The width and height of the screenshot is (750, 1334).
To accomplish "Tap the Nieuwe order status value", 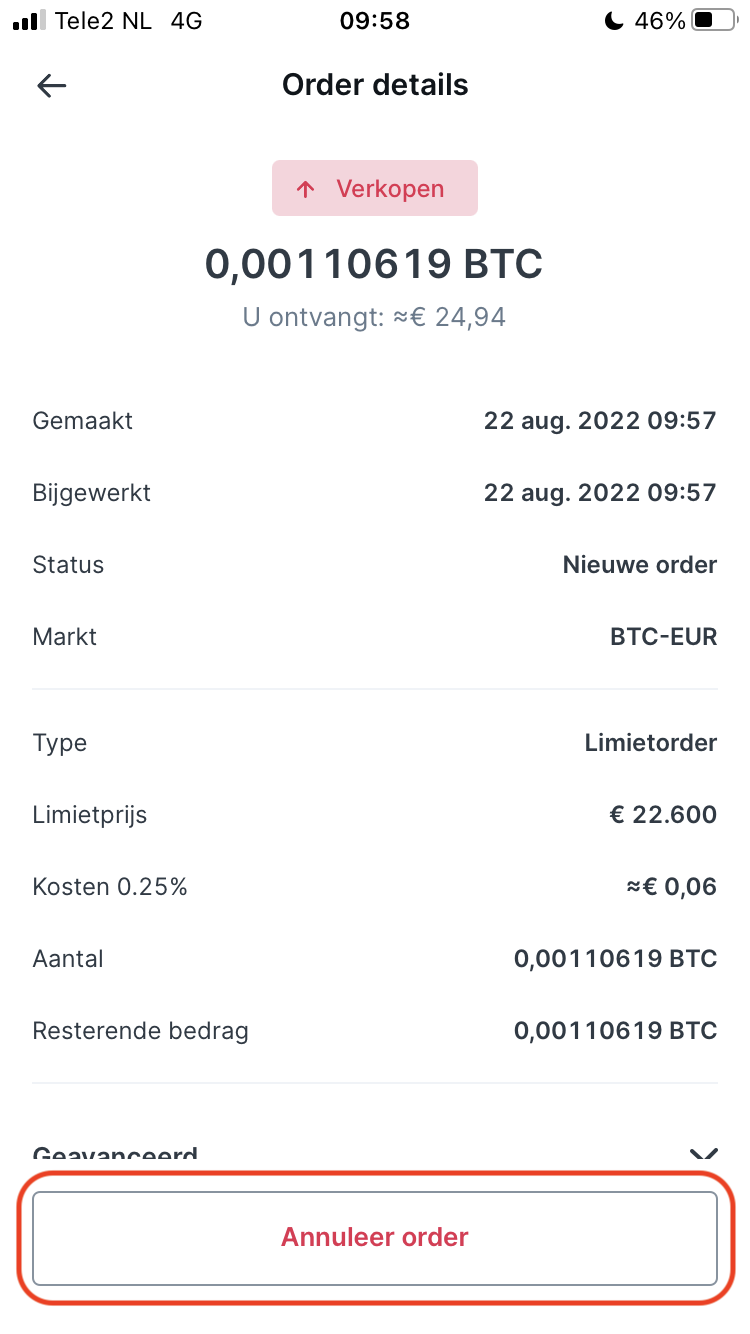I will tap(640, 565).
